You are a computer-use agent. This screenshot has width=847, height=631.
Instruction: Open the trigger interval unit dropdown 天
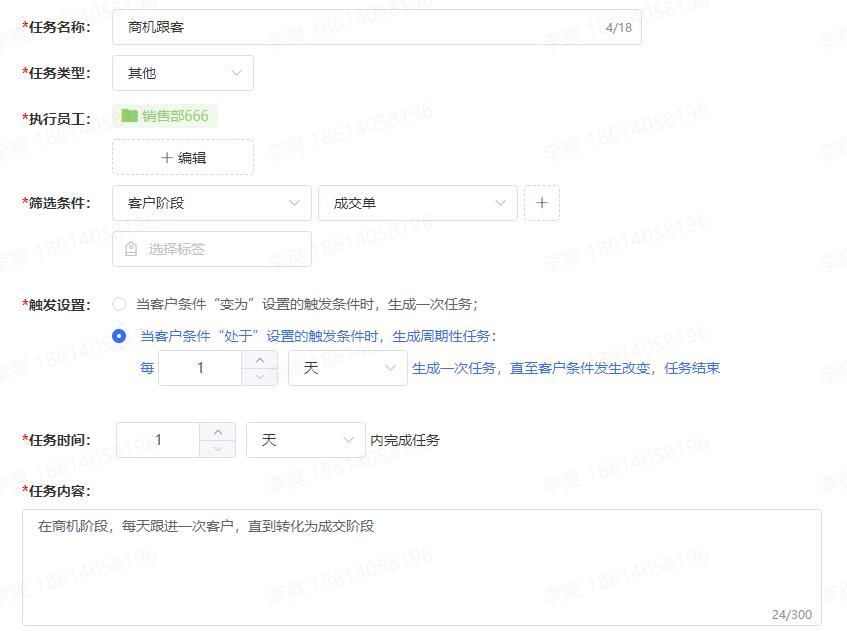pyautogui.click(x=348, y=368)
